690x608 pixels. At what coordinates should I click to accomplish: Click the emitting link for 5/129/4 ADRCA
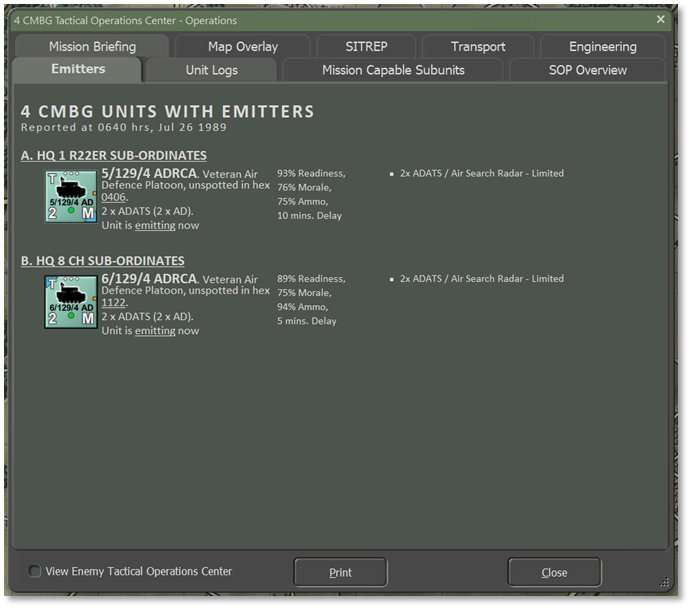click(x=155, y=225)
